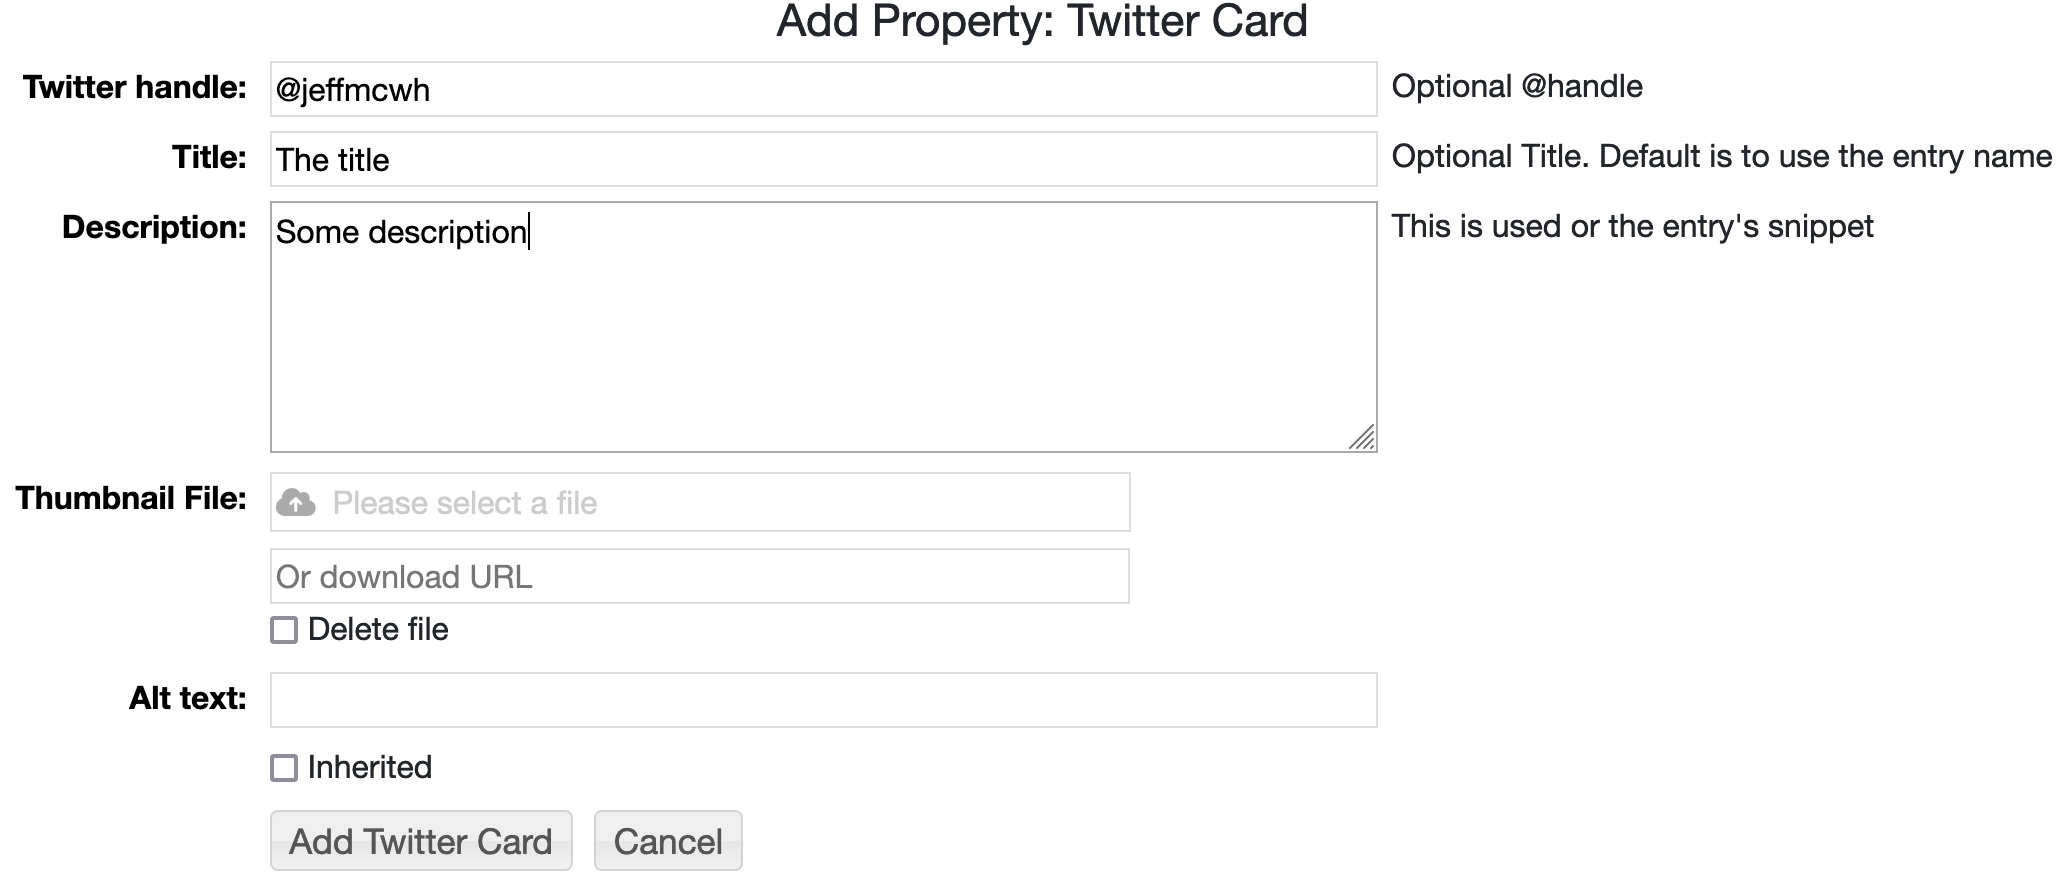Click the 'Description:' field label
This screenshot has height=896, width=2070.
tap(154, 228)
